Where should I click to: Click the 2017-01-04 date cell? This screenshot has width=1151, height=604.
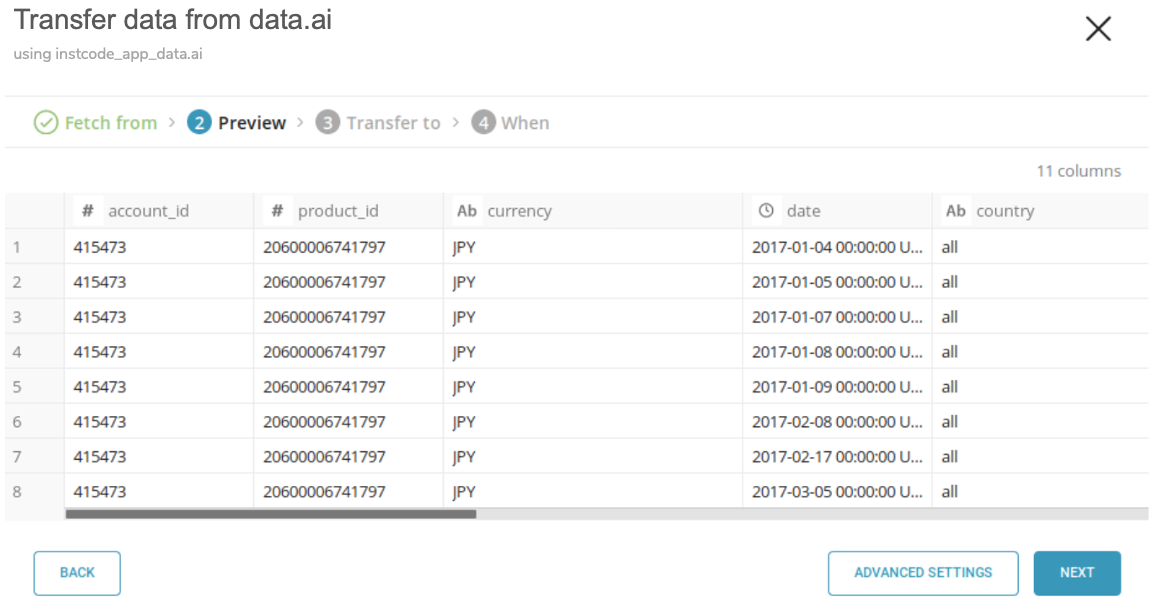tap(836, 247)
